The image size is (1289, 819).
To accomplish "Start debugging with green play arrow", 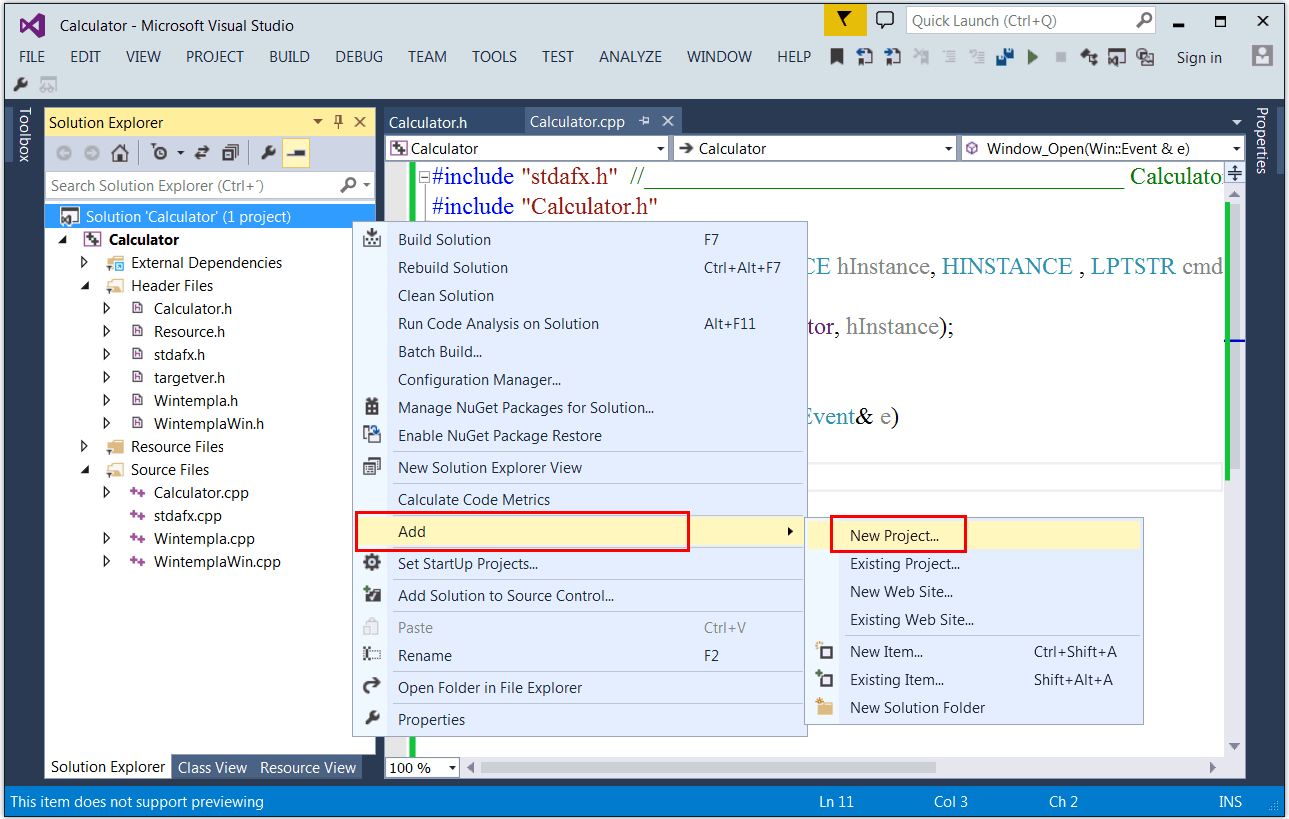I will tap(1033, 57).
